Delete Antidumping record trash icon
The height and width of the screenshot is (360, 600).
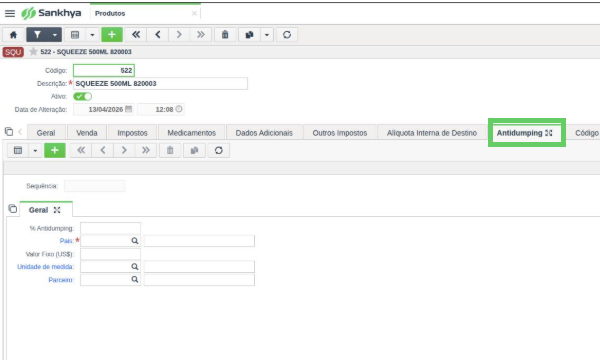click(170, 150)
